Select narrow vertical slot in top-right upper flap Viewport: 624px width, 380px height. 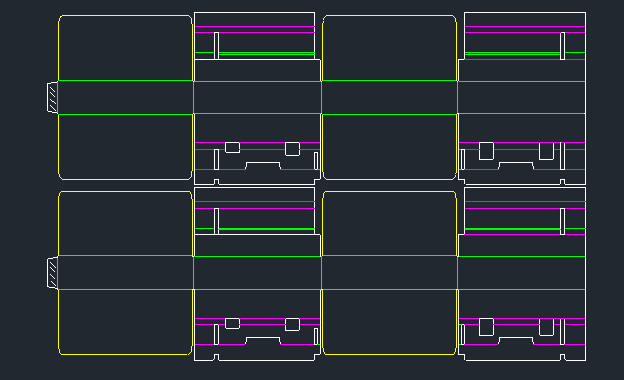(562, 46)
